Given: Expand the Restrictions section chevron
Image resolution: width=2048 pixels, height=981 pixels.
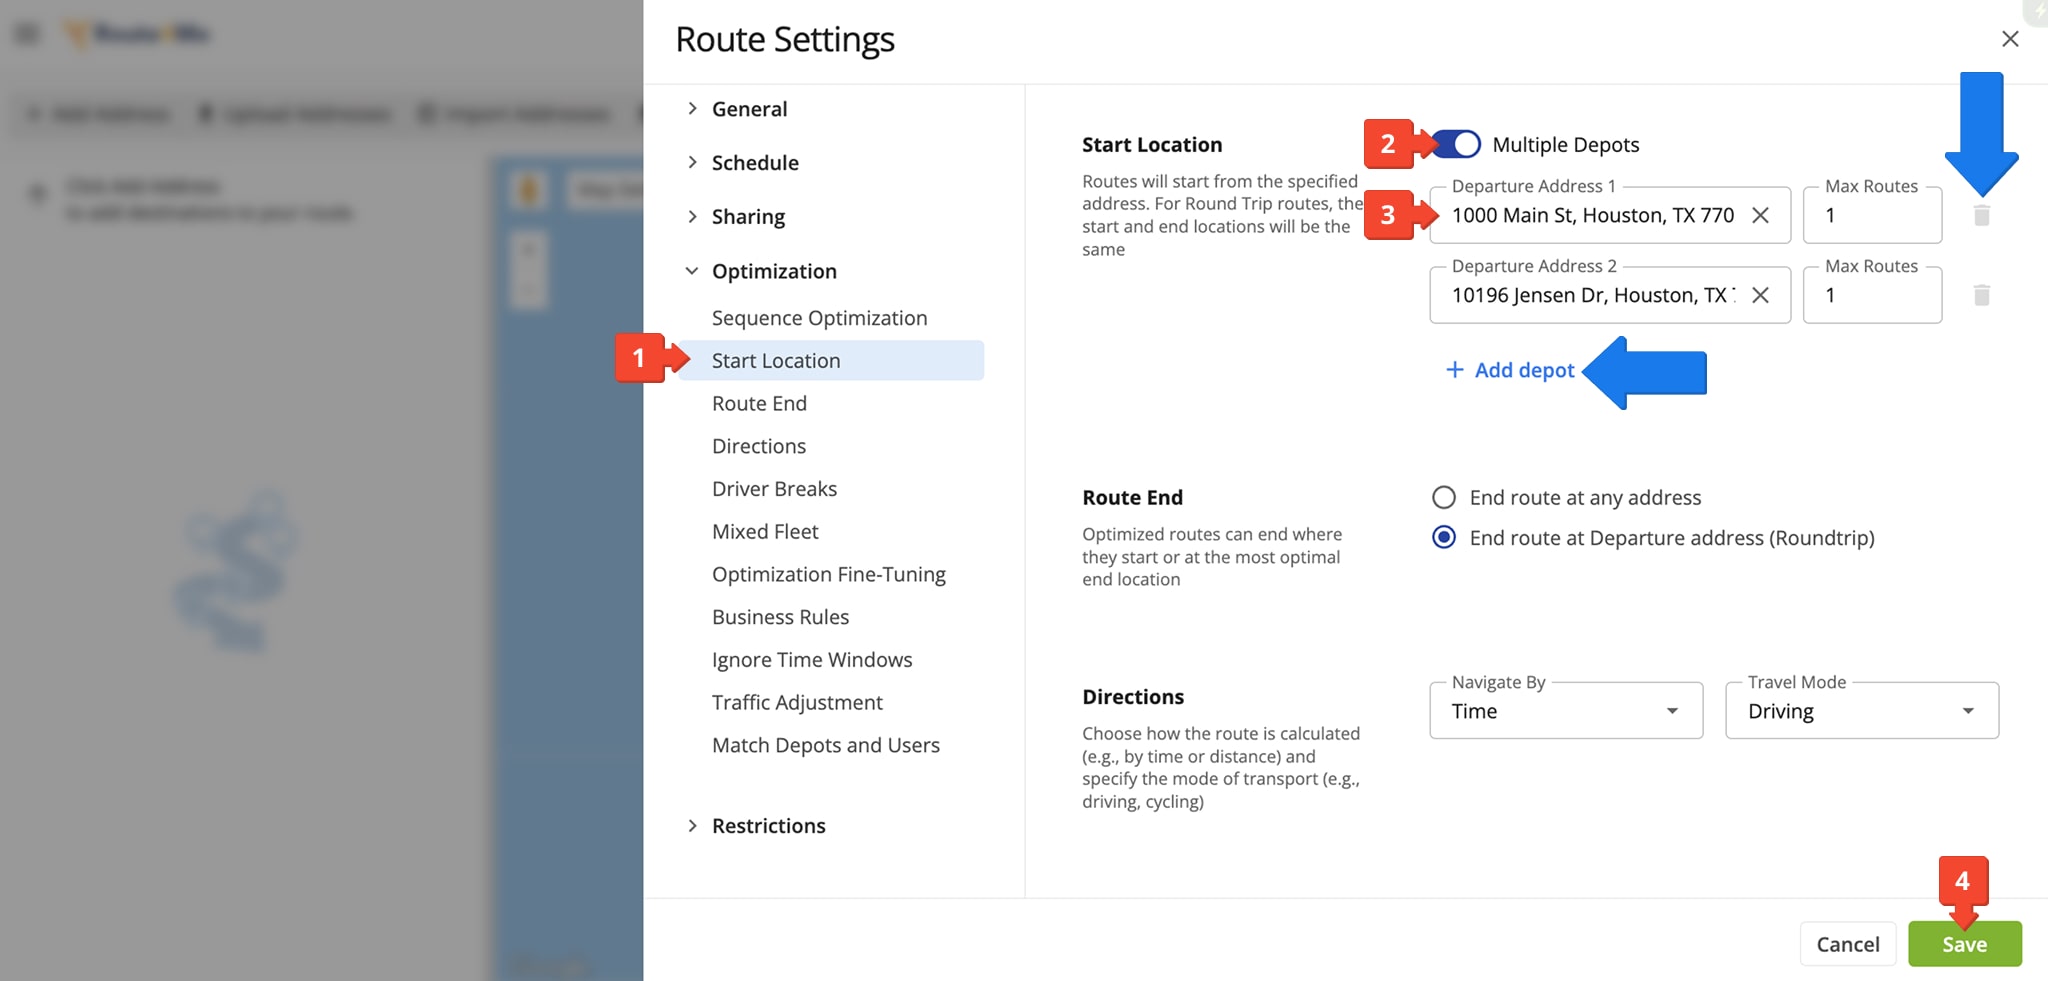Looking at the screenshot, I should pos(692,825).
